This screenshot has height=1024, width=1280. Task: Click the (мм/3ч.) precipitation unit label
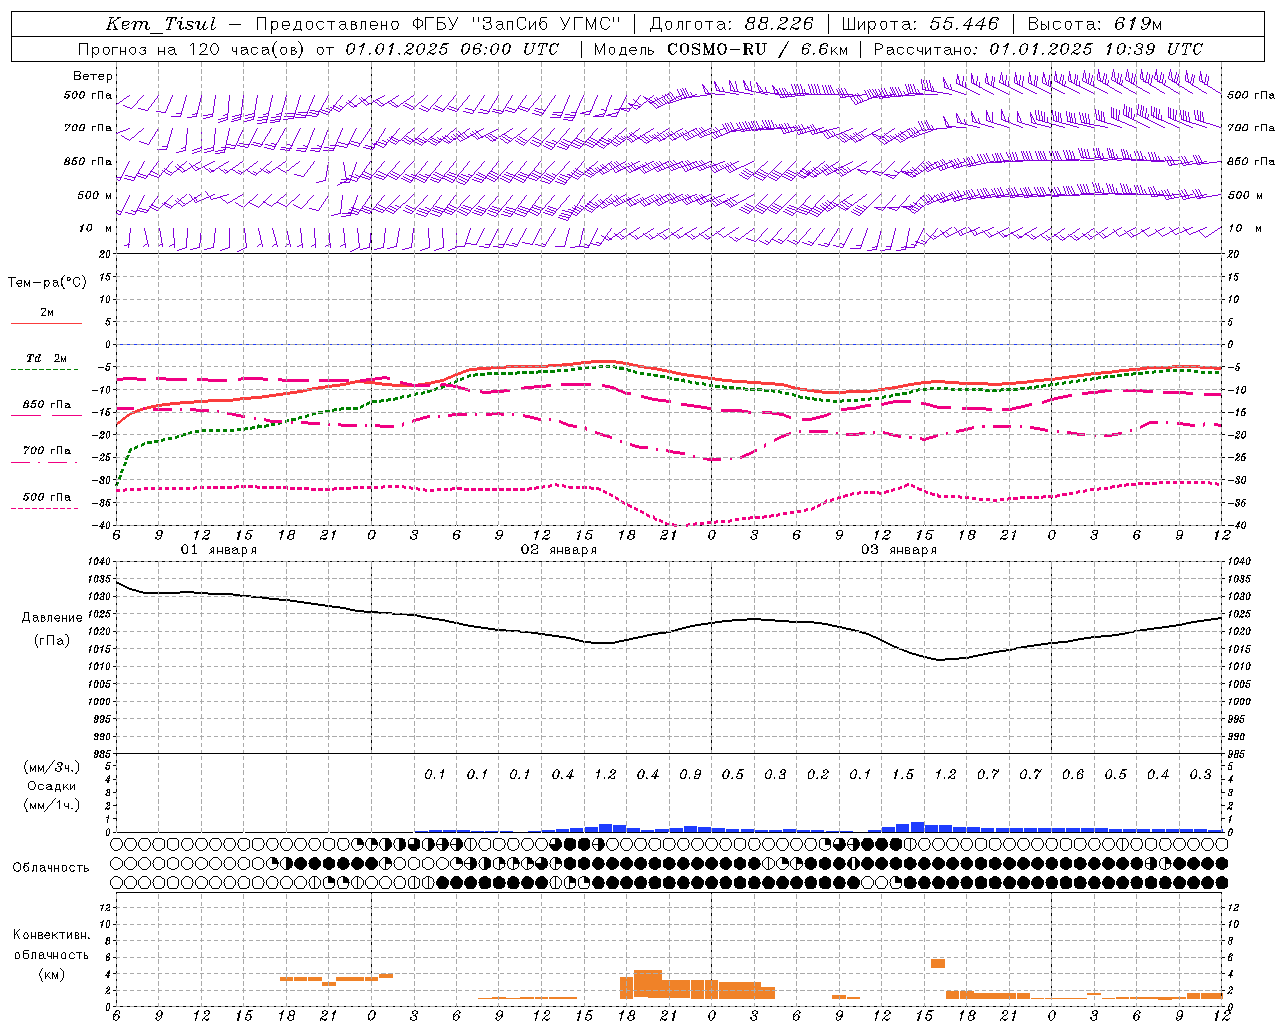click(x=52, y=767)
